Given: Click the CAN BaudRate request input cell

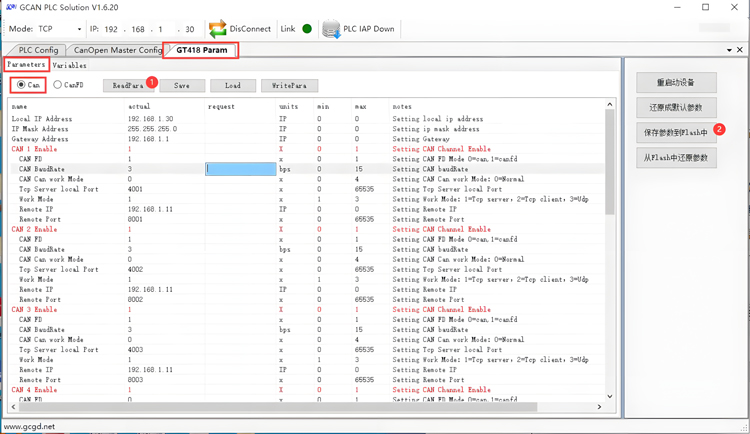Looking at the screenshot, I should pyautogui.click(x=240, y=169).
